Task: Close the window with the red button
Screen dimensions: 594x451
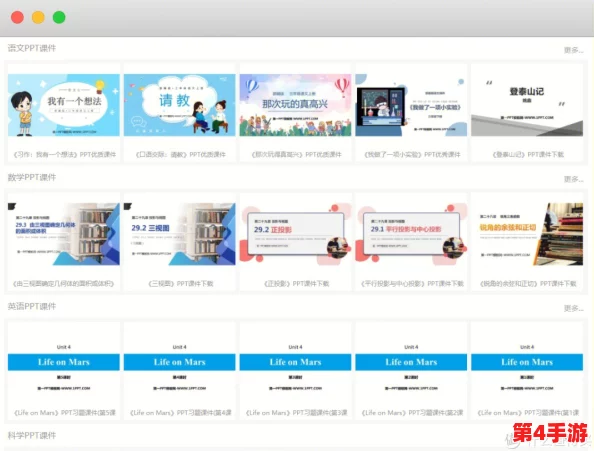Action: (17, 17)
